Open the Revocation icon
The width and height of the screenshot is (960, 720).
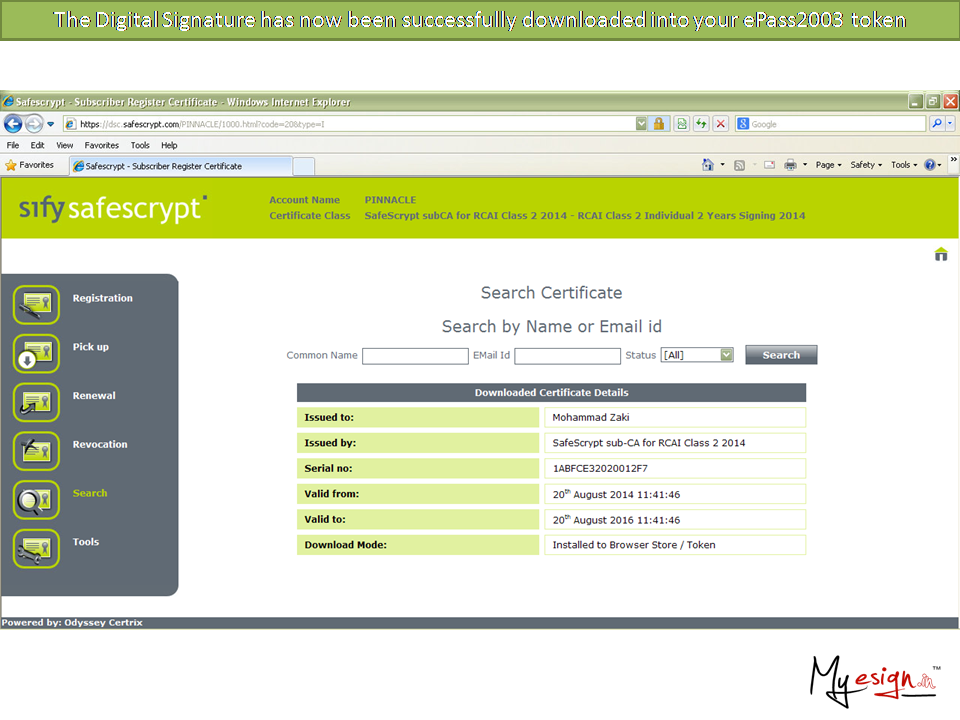click(x=37, y=451)
